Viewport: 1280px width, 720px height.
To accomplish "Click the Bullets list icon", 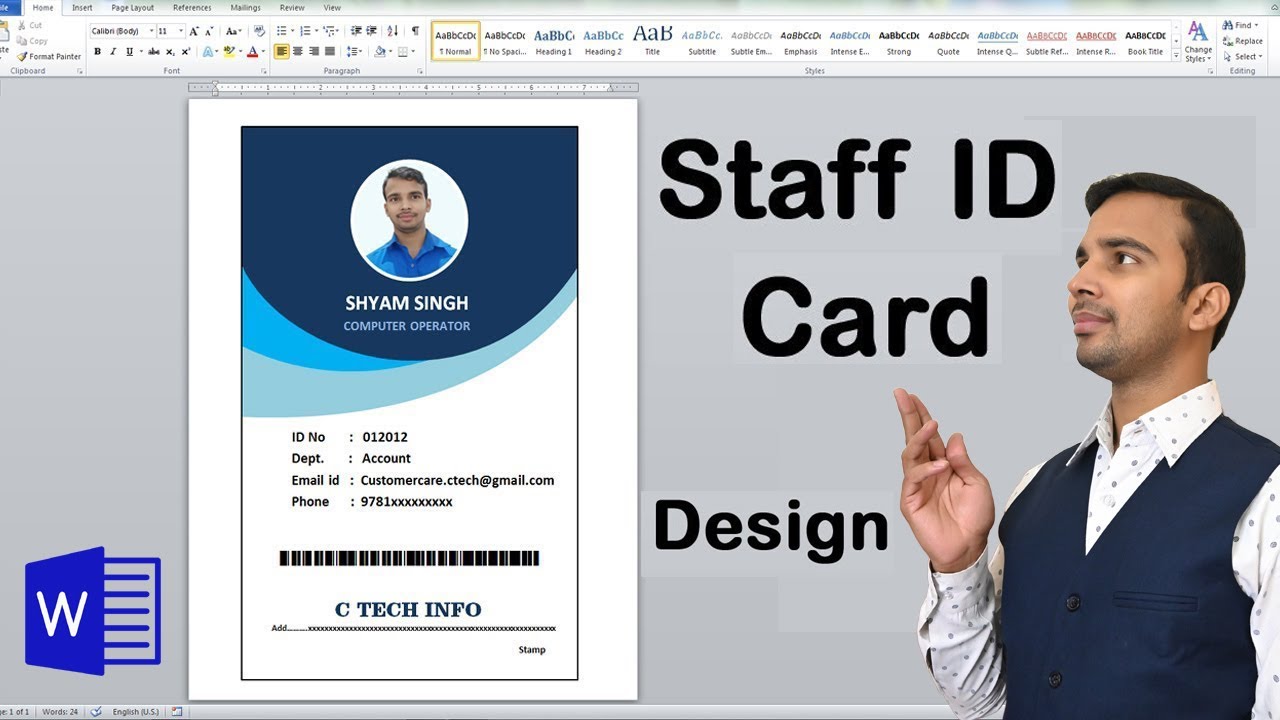I will coord(282,31).
